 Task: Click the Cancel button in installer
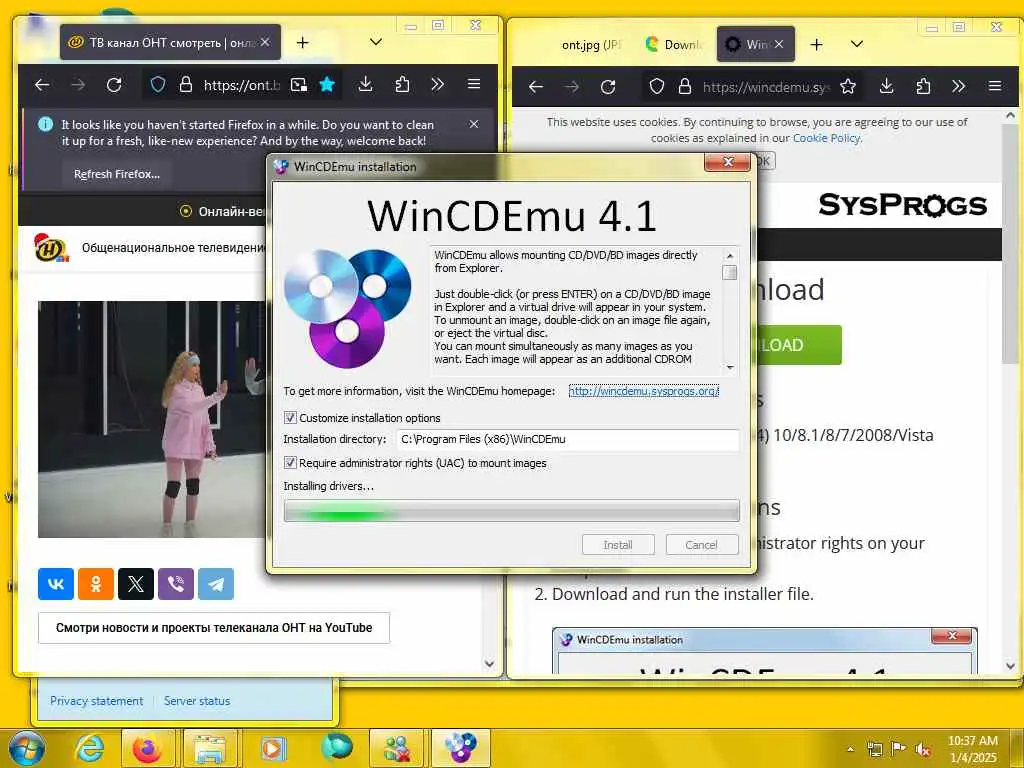(702, 545)
